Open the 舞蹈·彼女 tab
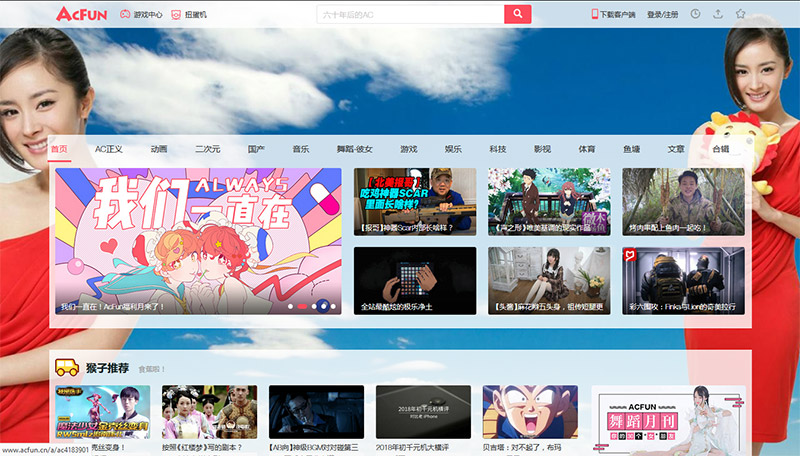Screen dimensions: 800x456 pyautogui.click(x=355, y=149)
